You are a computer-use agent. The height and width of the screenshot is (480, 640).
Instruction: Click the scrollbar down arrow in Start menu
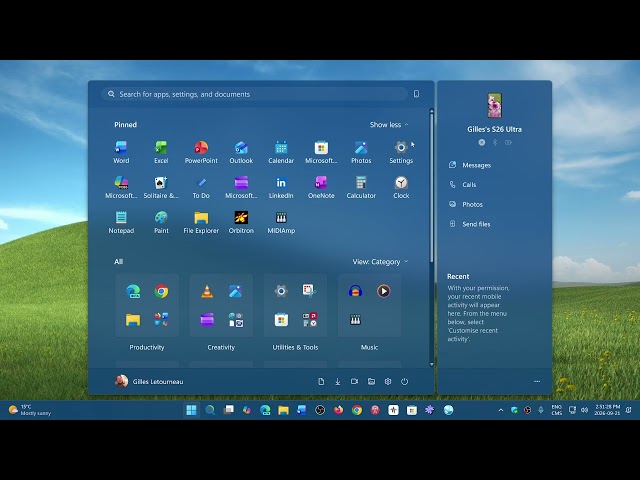[x=431, y=364]
